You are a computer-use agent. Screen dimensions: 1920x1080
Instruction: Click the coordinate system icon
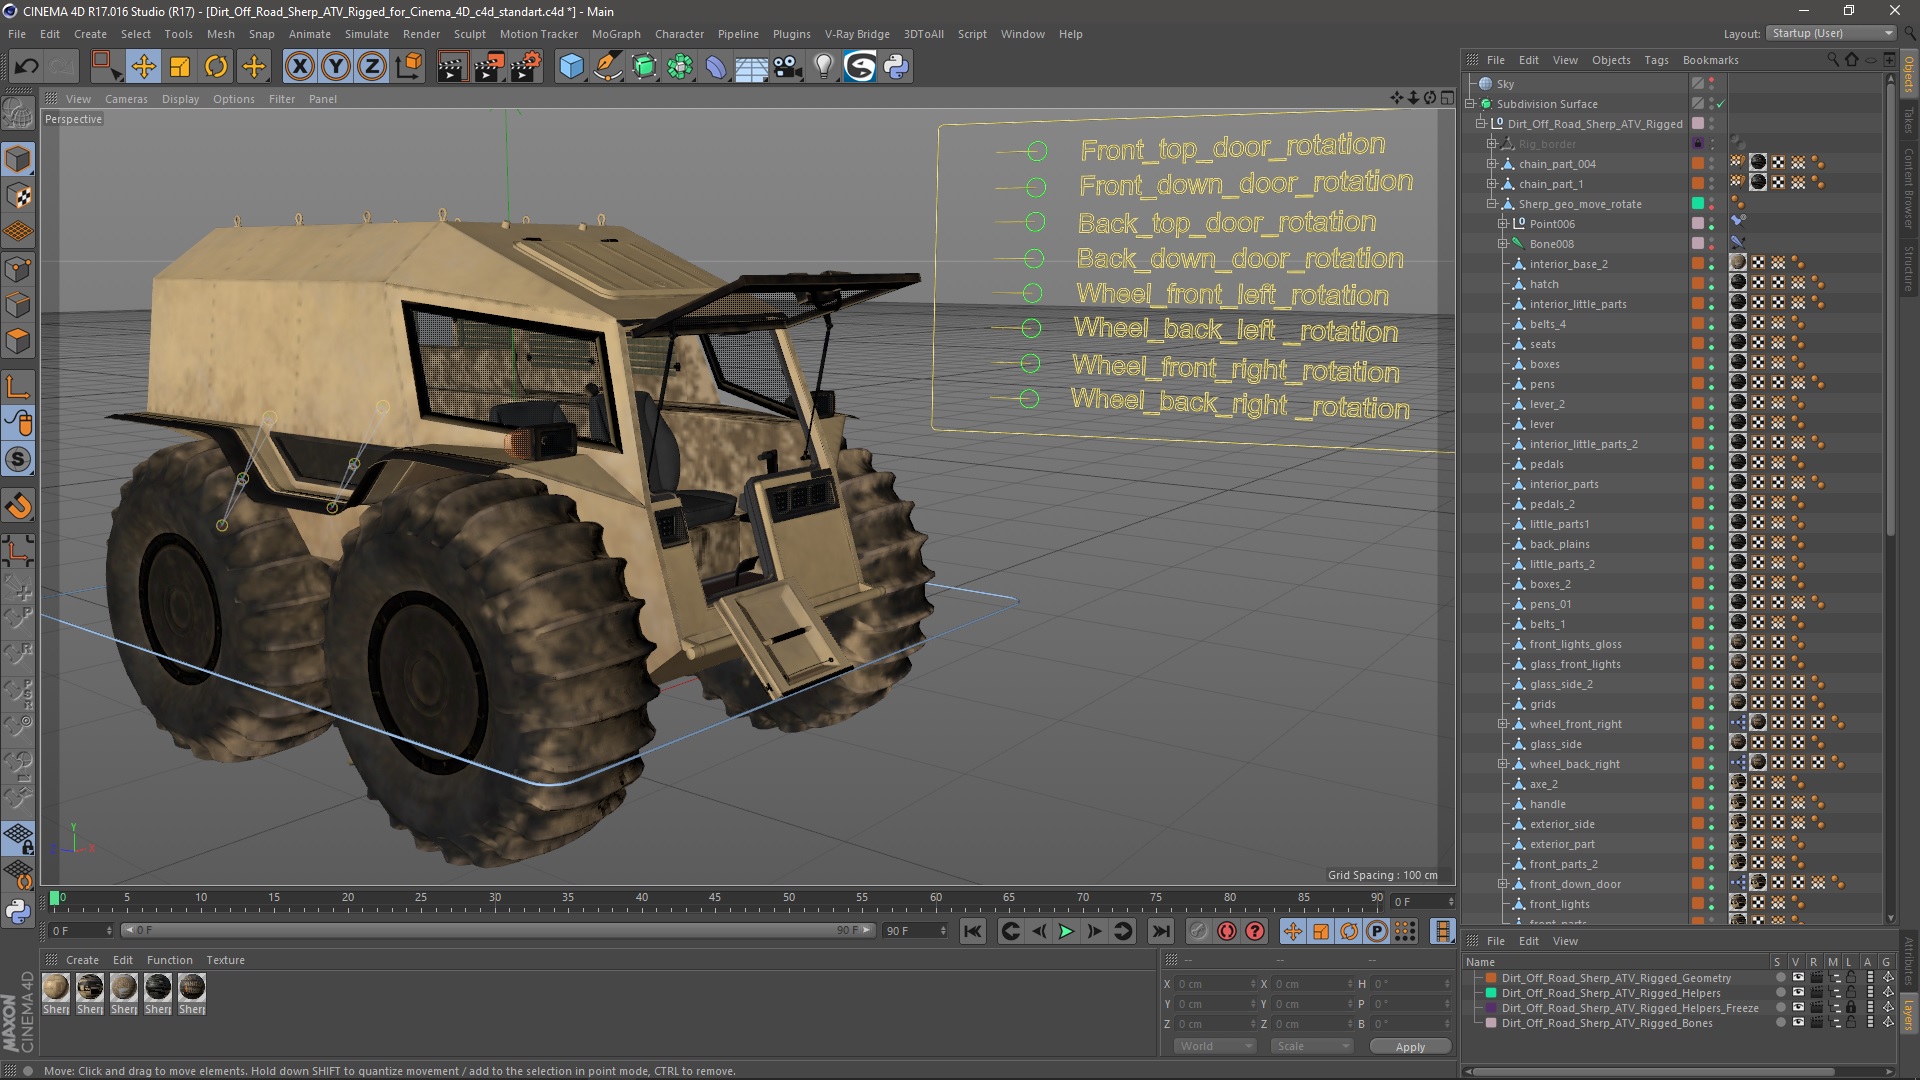point(409,67)
